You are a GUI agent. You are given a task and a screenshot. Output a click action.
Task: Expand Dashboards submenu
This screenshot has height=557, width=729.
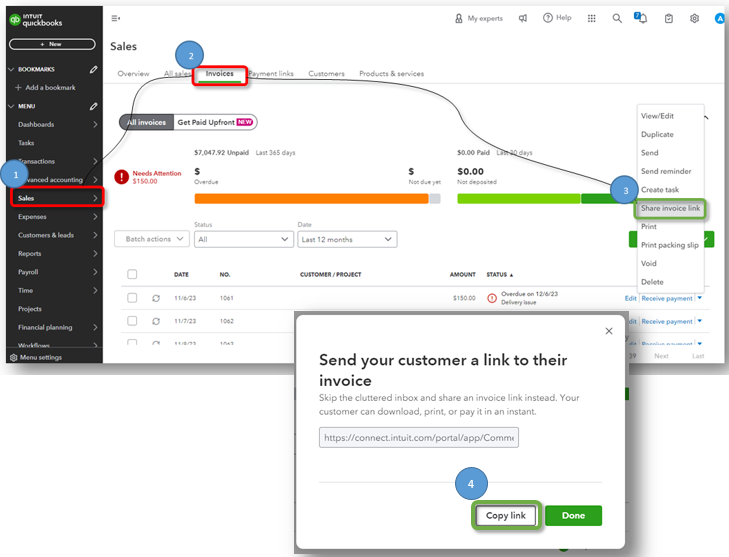(95, 125)
